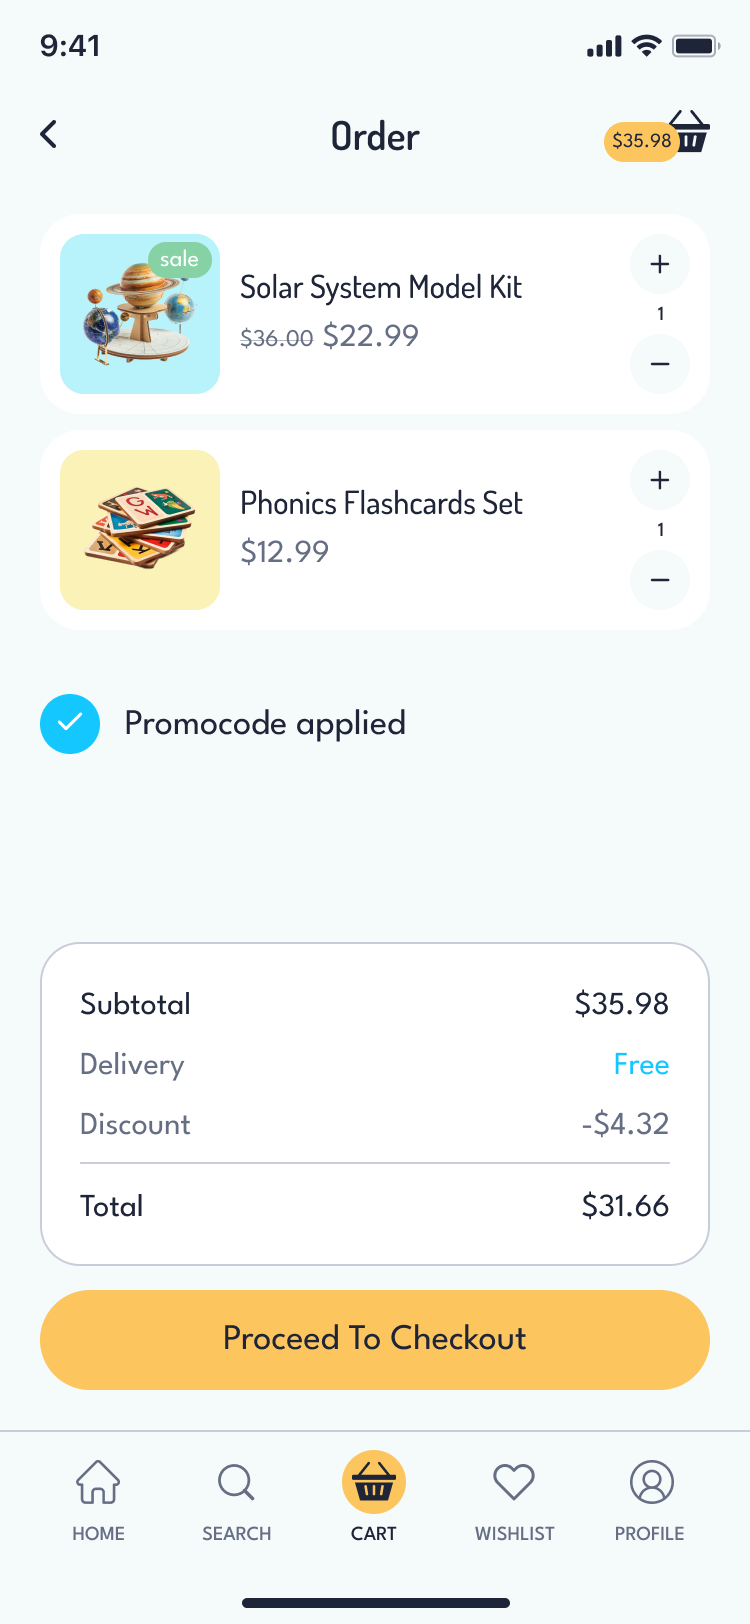
Task: Tap the Phonics Flashcards Set title
Action: (x=381, y=503)
